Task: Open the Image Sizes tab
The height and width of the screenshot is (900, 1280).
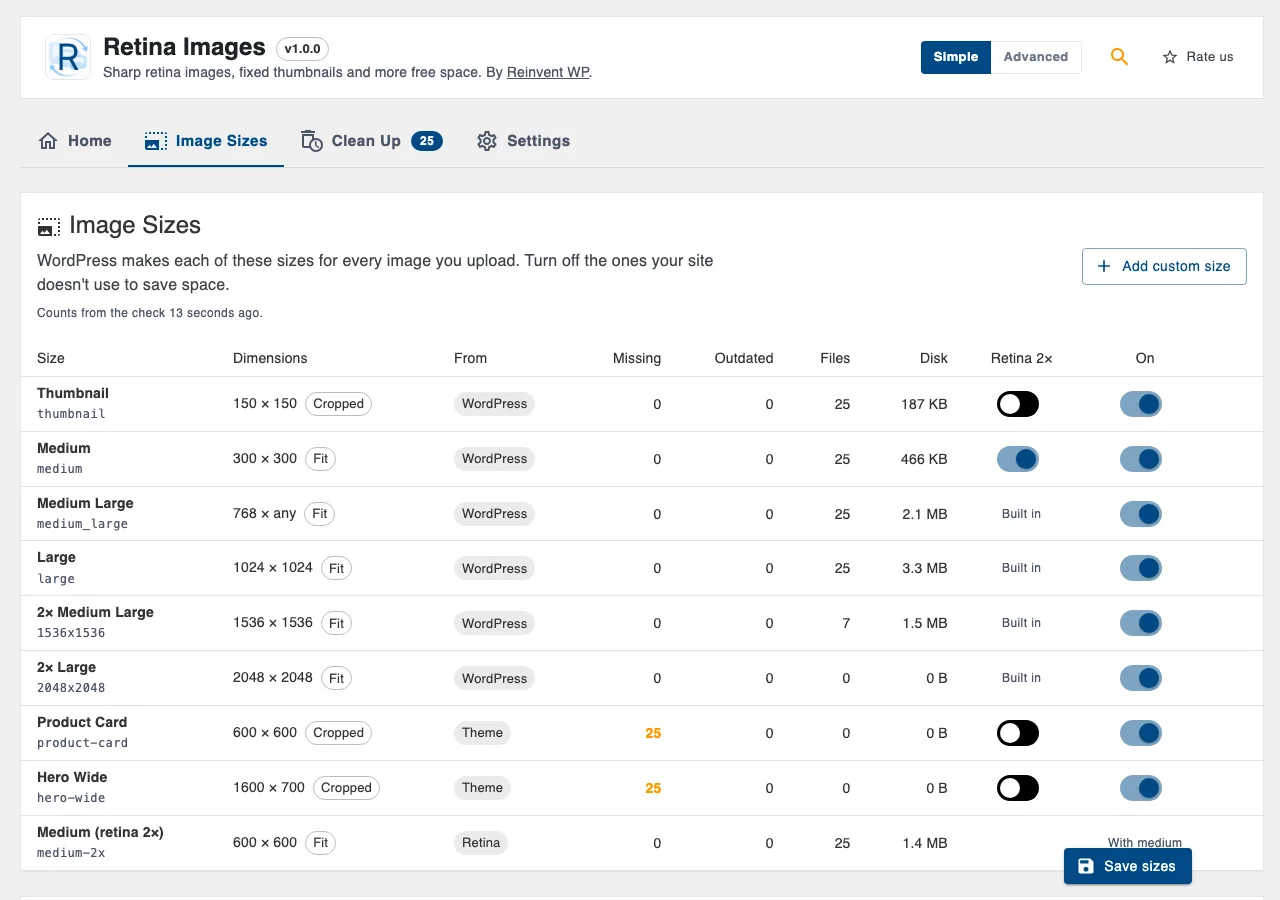Action: coord(206,141)
